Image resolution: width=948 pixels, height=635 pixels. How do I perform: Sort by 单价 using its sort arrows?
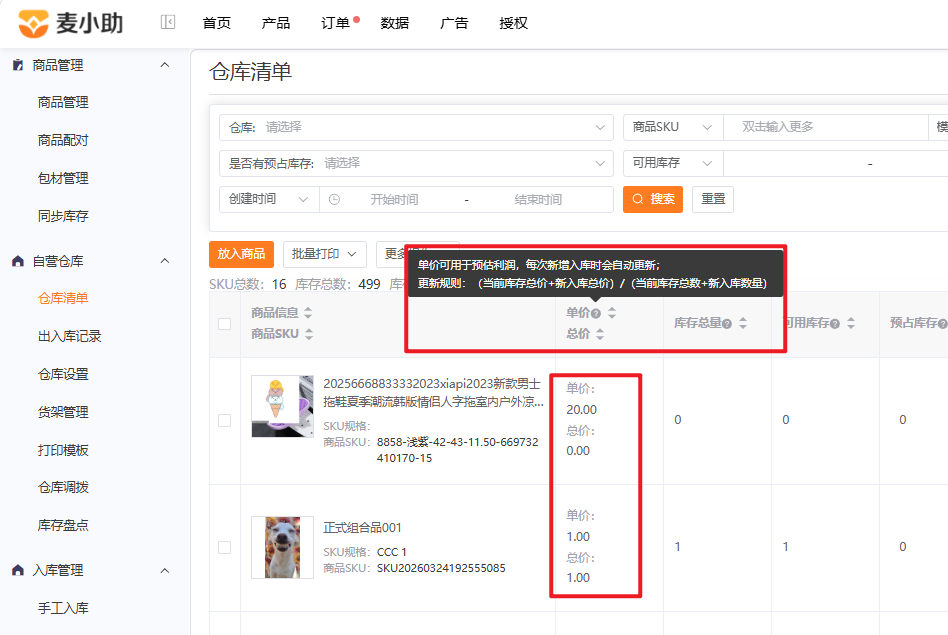(612, 313)
